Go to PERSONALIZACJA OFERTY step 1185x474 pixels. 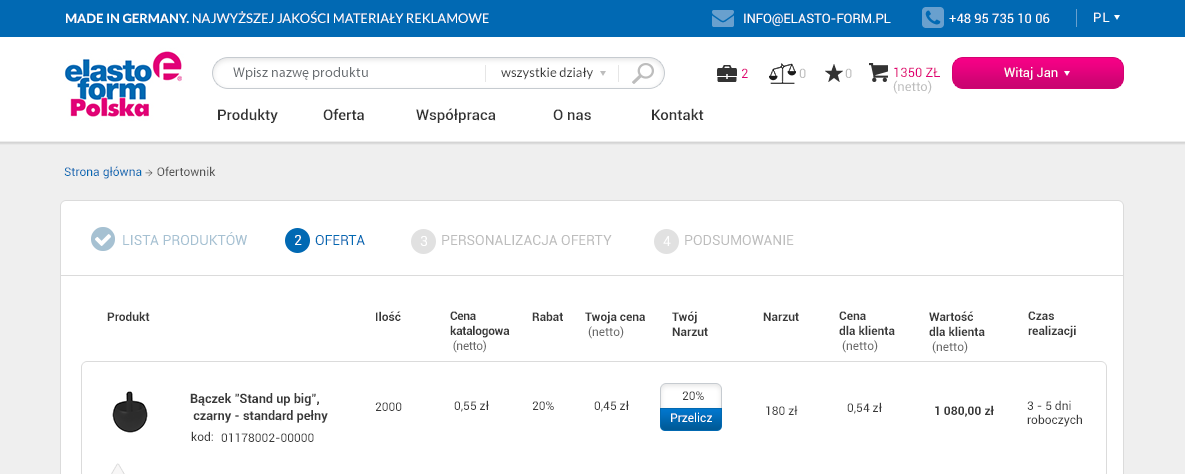[x=526, y=240]
